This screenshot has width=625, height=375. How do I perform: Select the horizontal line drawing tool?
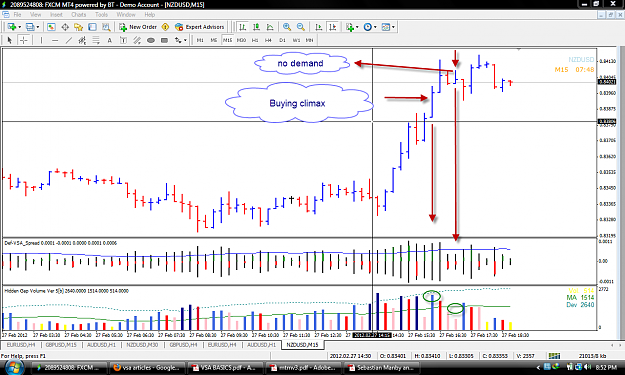point(55,40)
